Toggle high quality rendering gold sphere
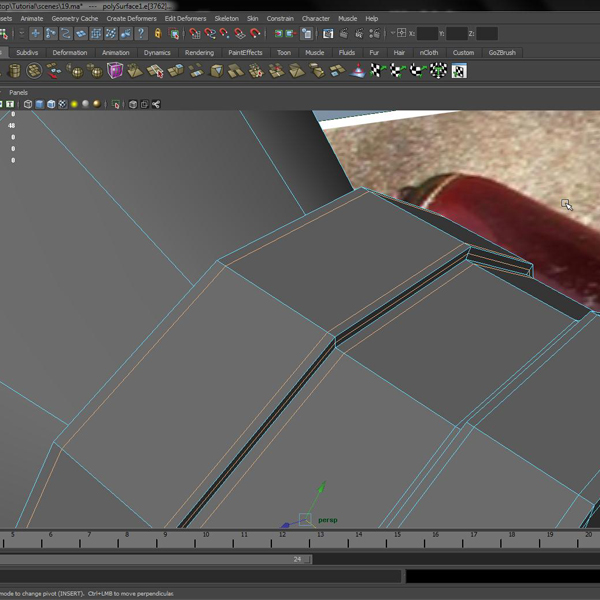This screenshot has height=600, width=600. (97, 104)
